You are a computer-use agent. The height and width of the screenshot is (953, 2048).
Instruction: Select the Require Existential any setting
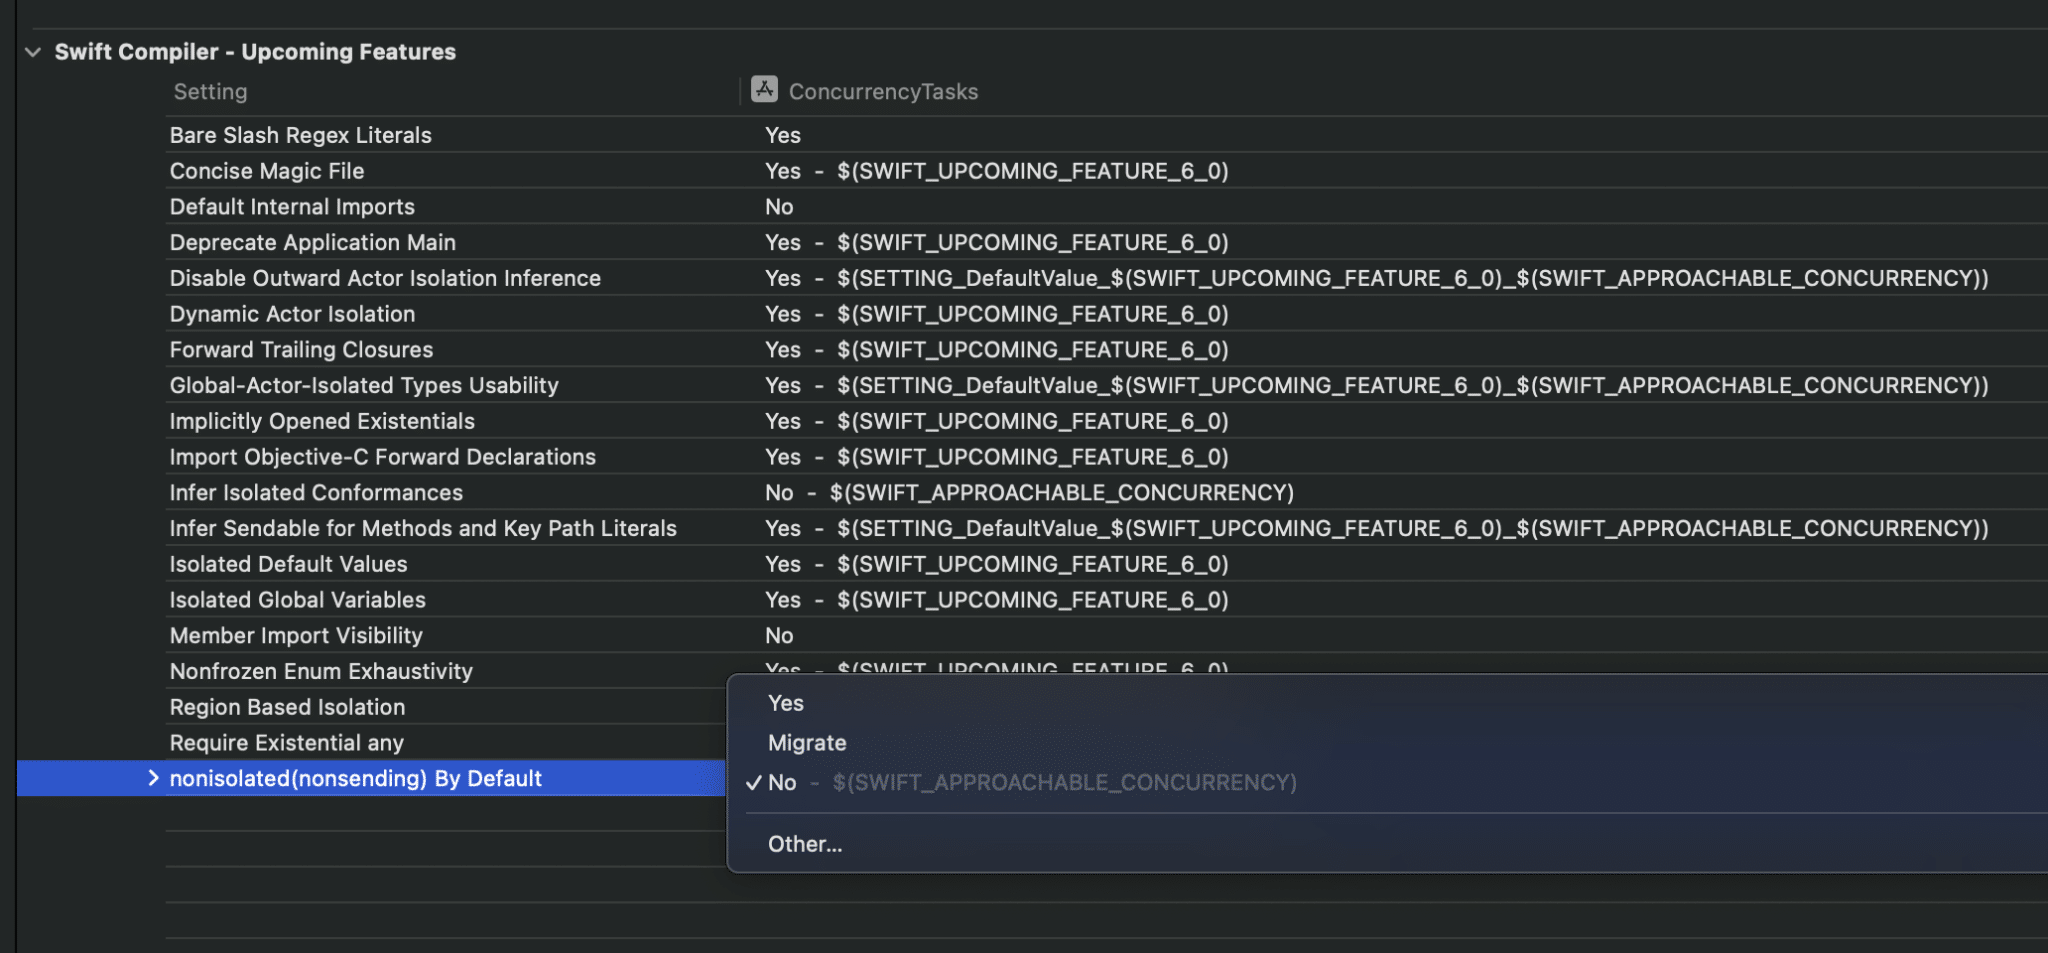pos(287,743)
